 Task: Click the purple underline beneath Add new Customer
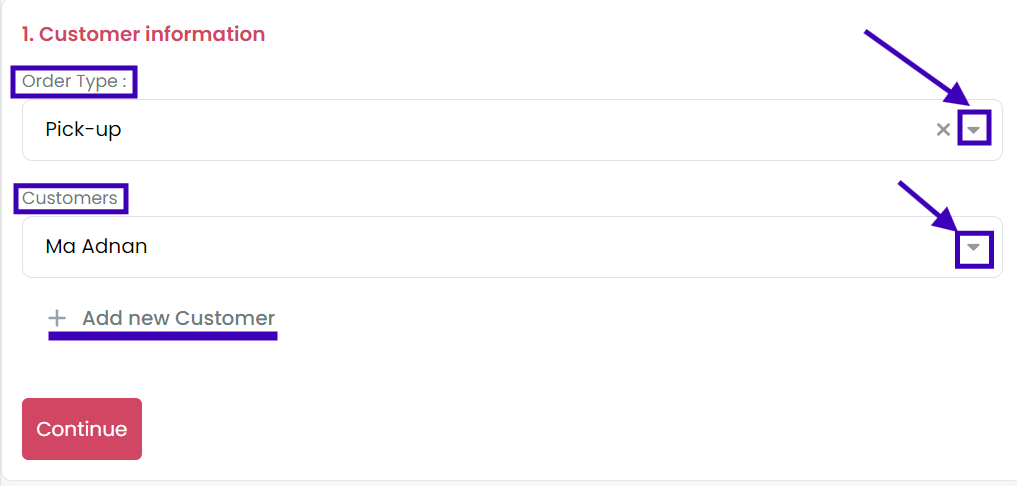click(x=163, y=335)
